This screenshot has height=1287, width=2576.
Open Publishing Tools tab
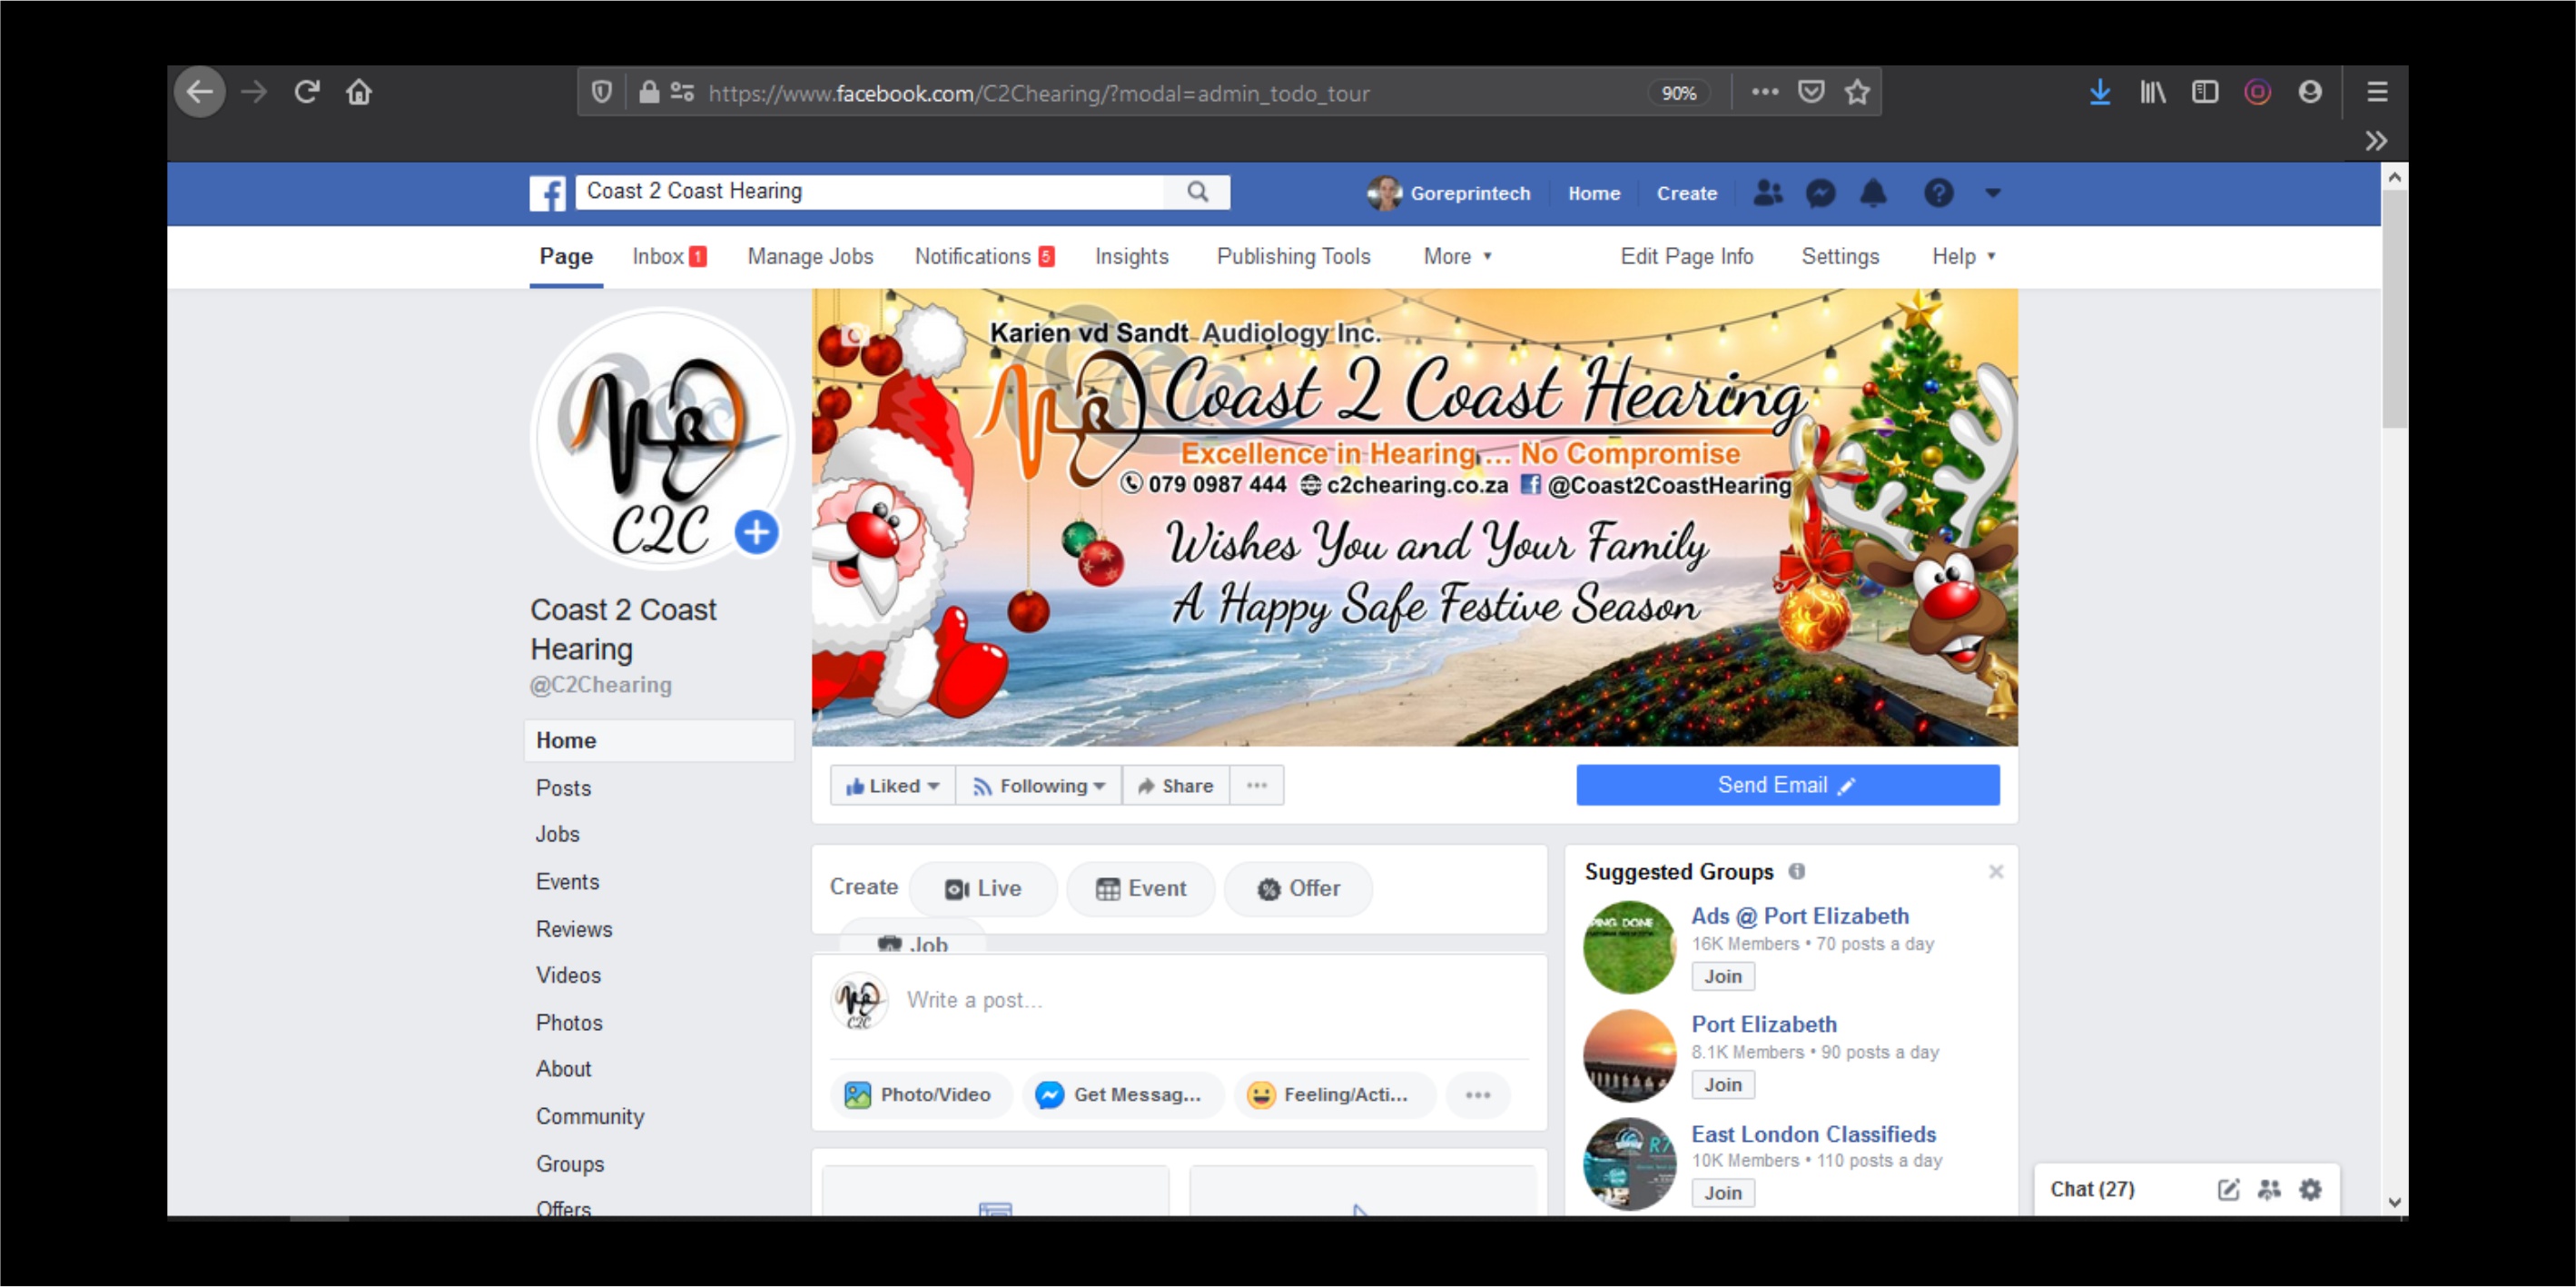(1293, 257)
